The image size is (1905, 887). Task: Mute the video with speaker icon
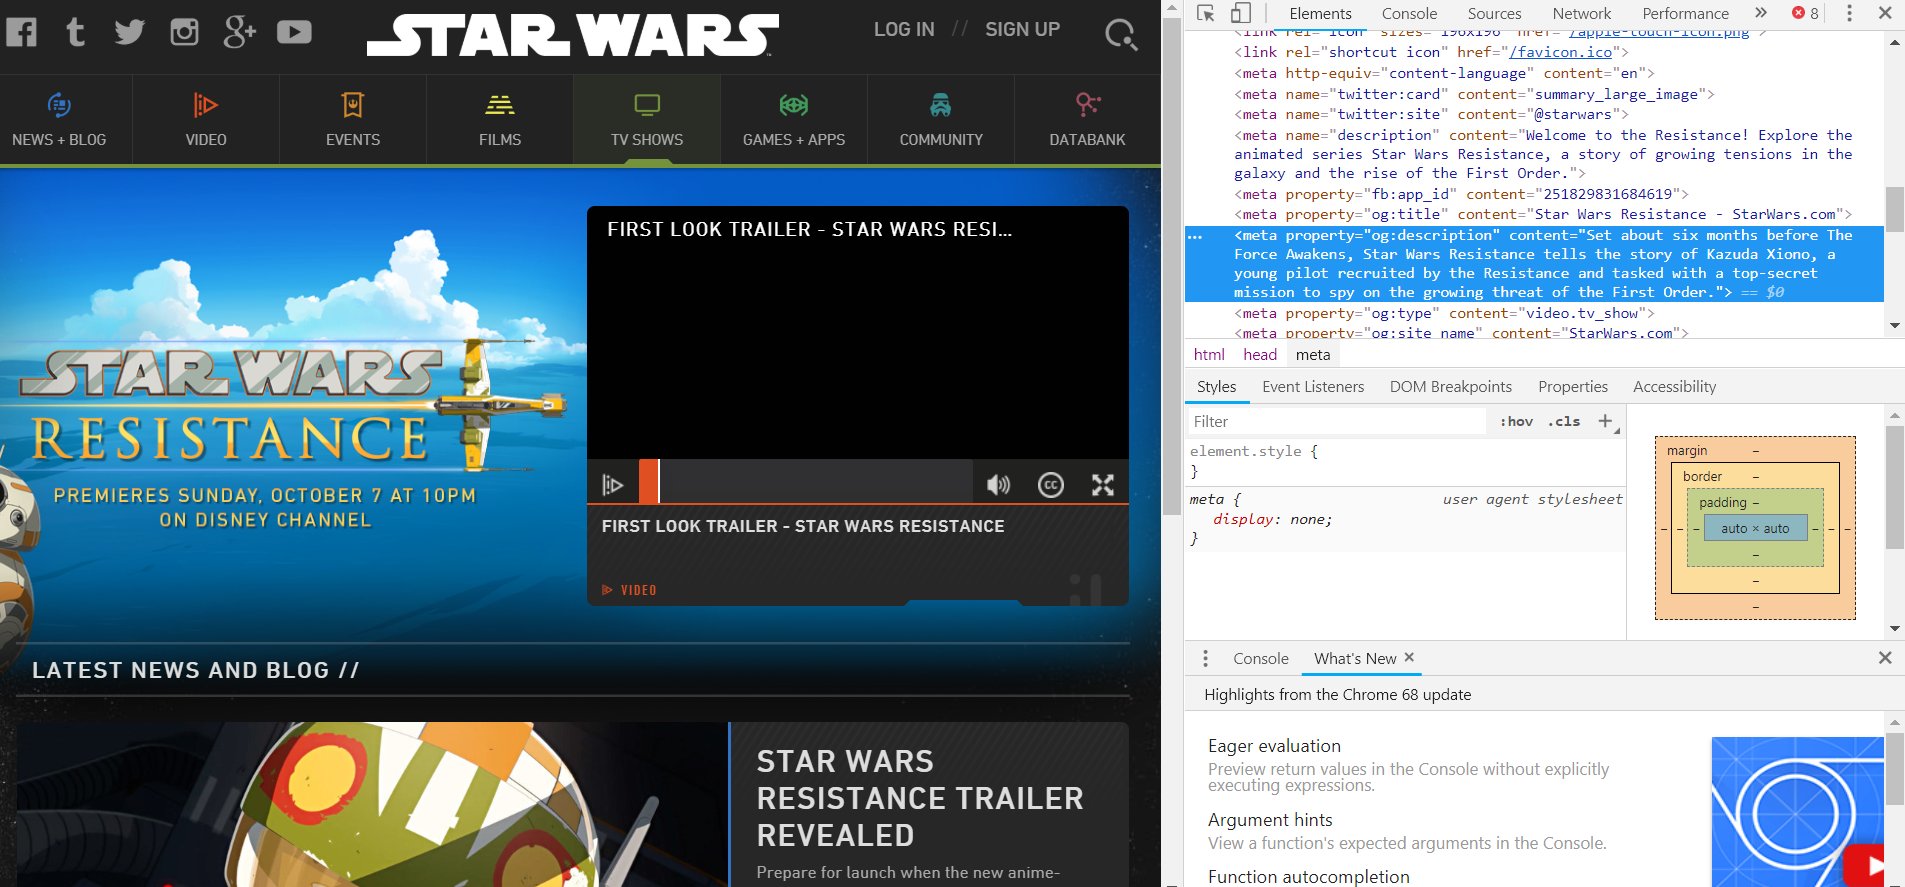point(998,485)
